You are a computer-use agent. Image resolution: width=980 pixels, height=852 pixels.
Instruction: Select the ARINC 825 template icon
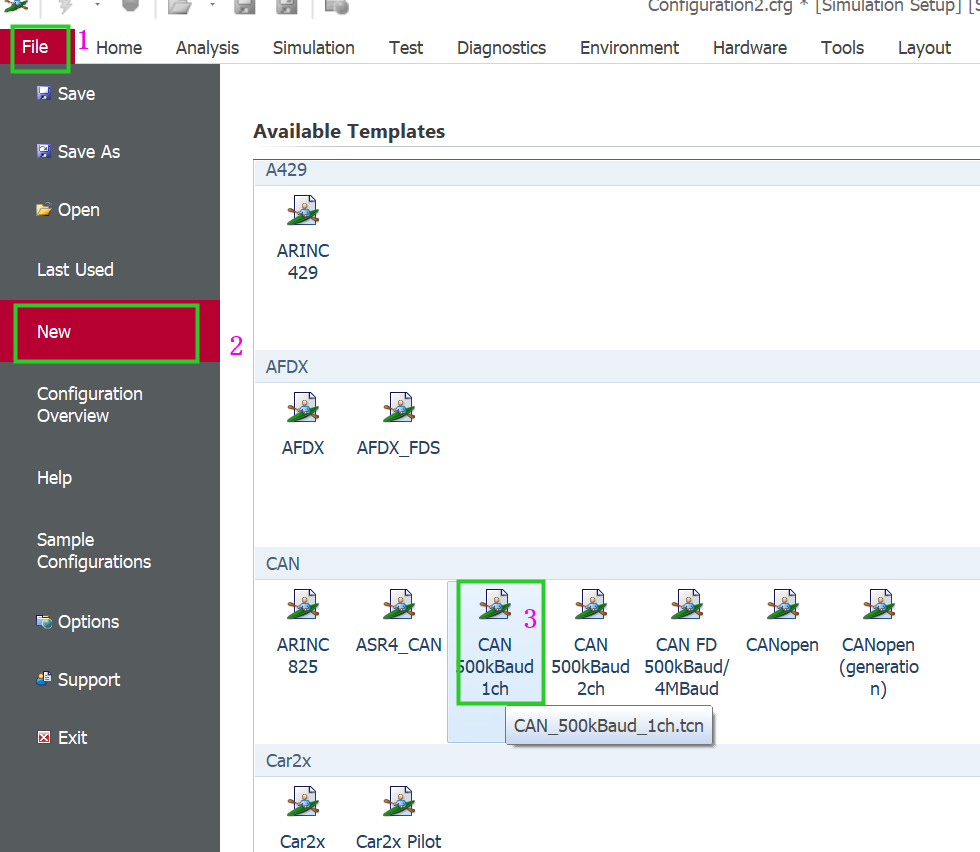tap(303, 604)
